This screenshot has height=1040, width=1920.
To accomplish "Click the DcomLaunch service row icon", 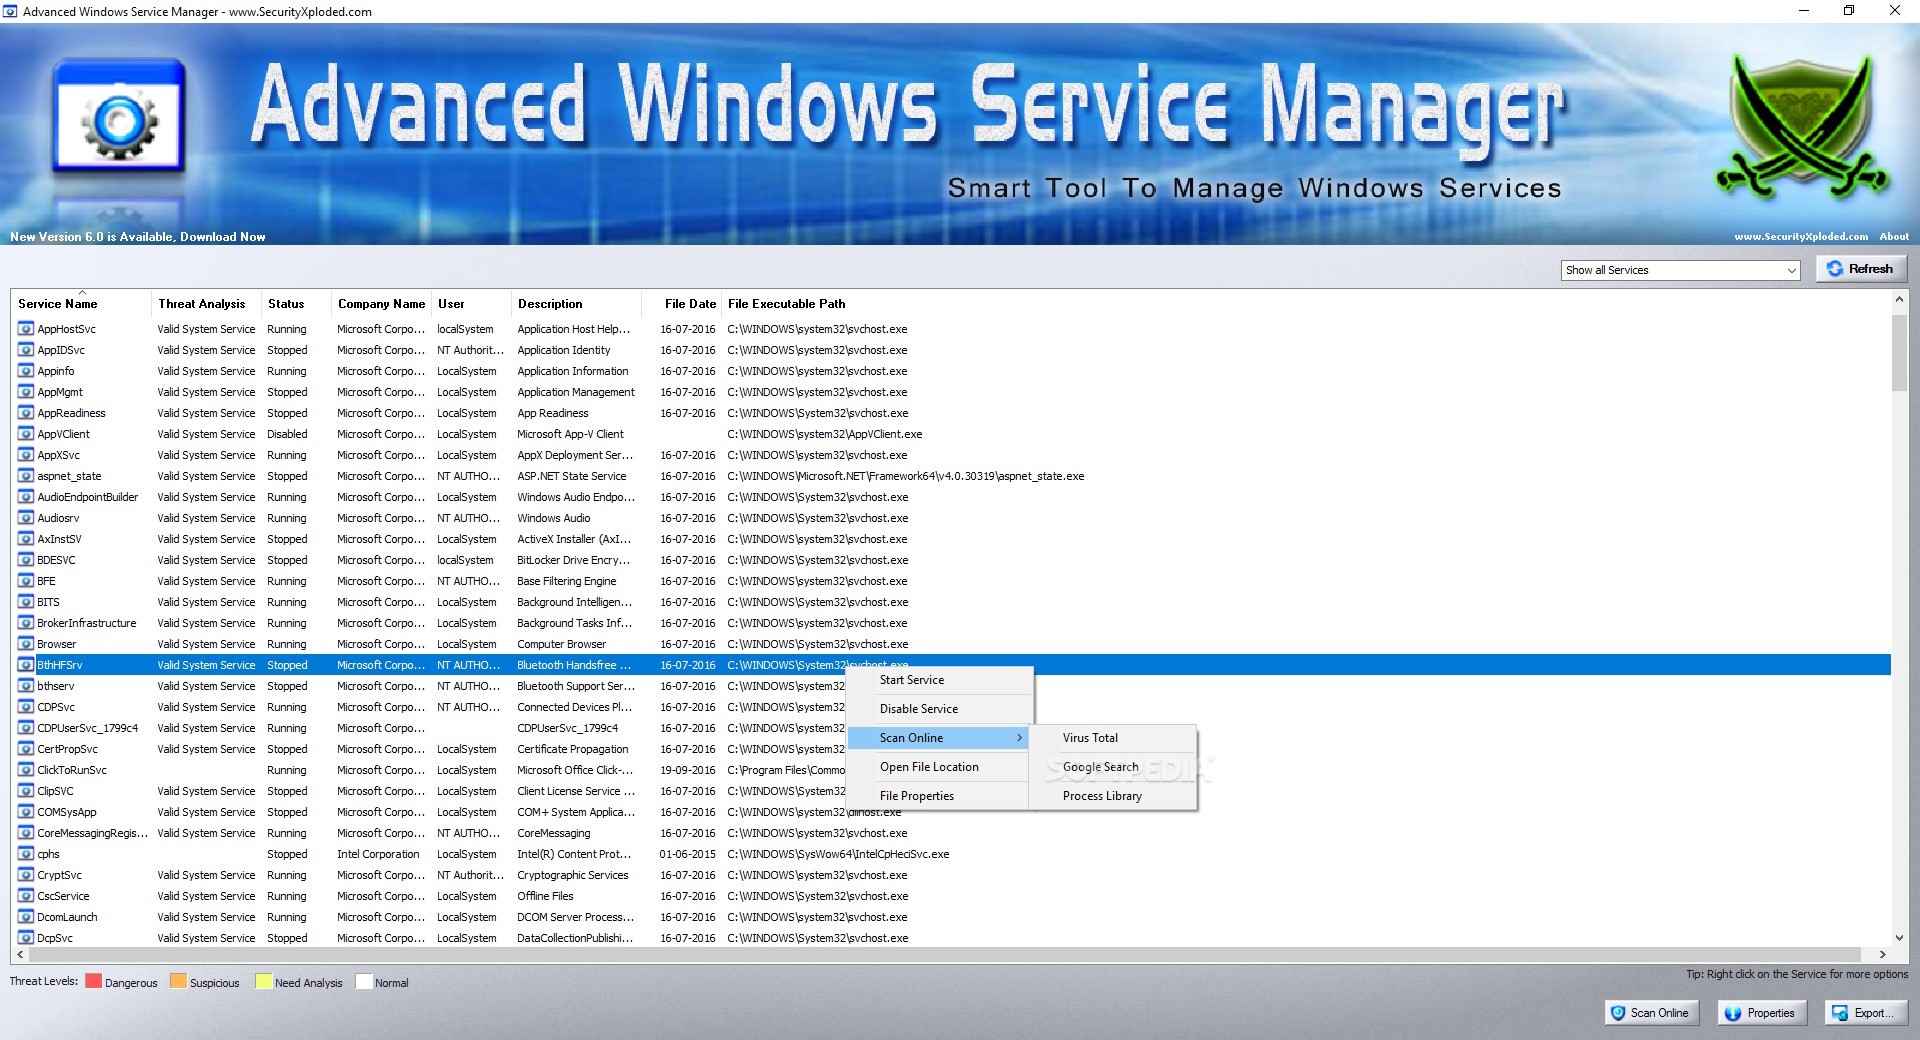I will (26, 917).
